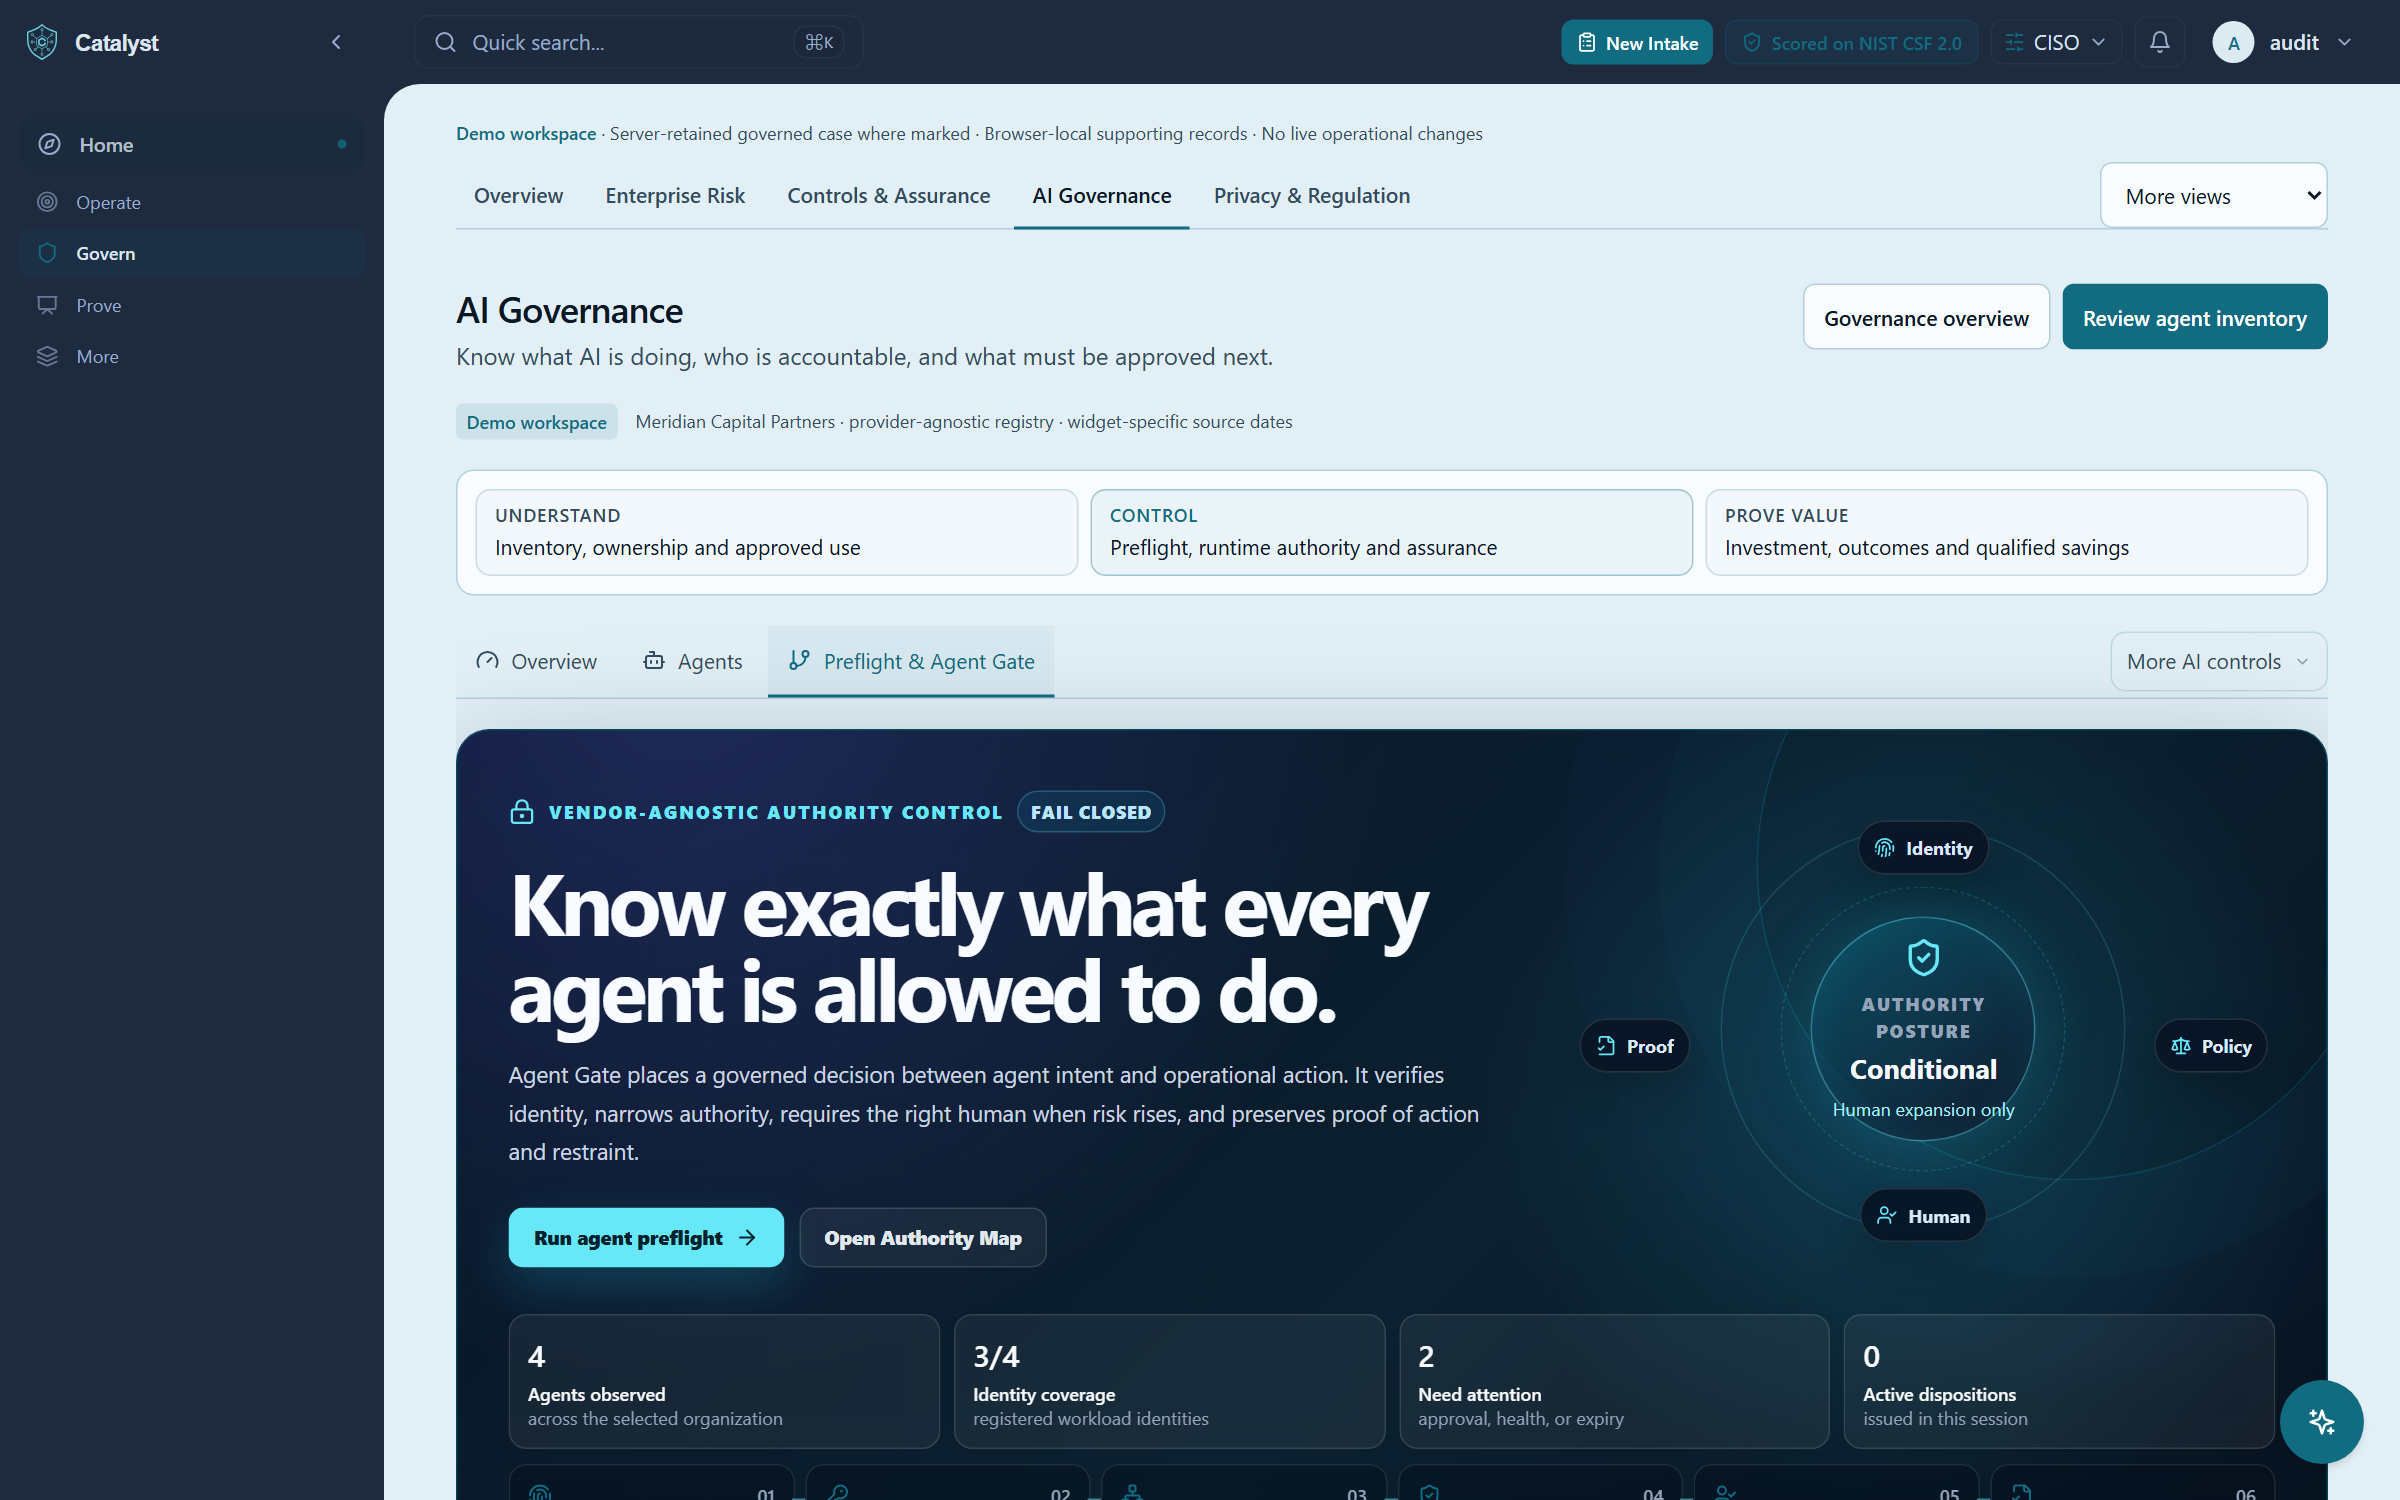Screen dimensions: 2400x1500
Task: Open the Privacy & Regulation tab
Action: tap(1311, 196)
